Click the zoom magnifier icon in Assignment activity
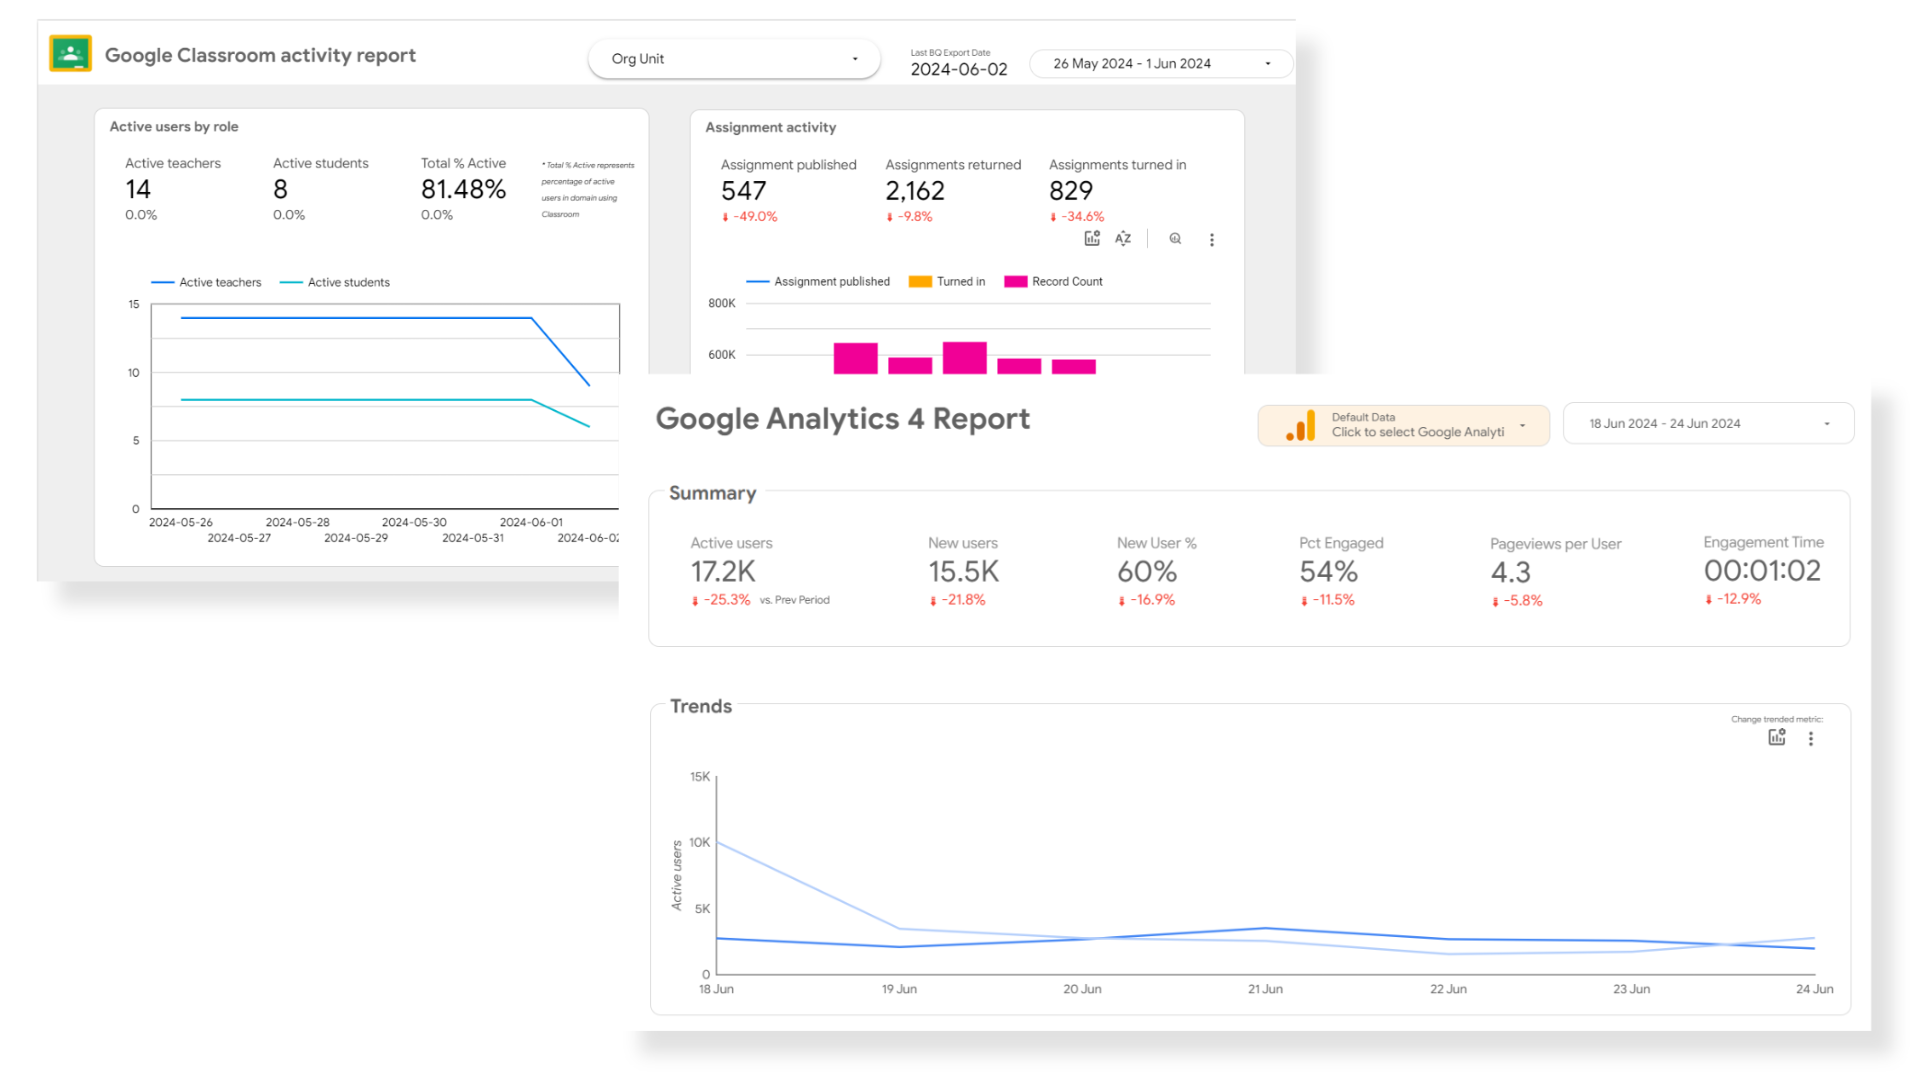Screen dimensions: 1920x1080 click(1175, 238)
